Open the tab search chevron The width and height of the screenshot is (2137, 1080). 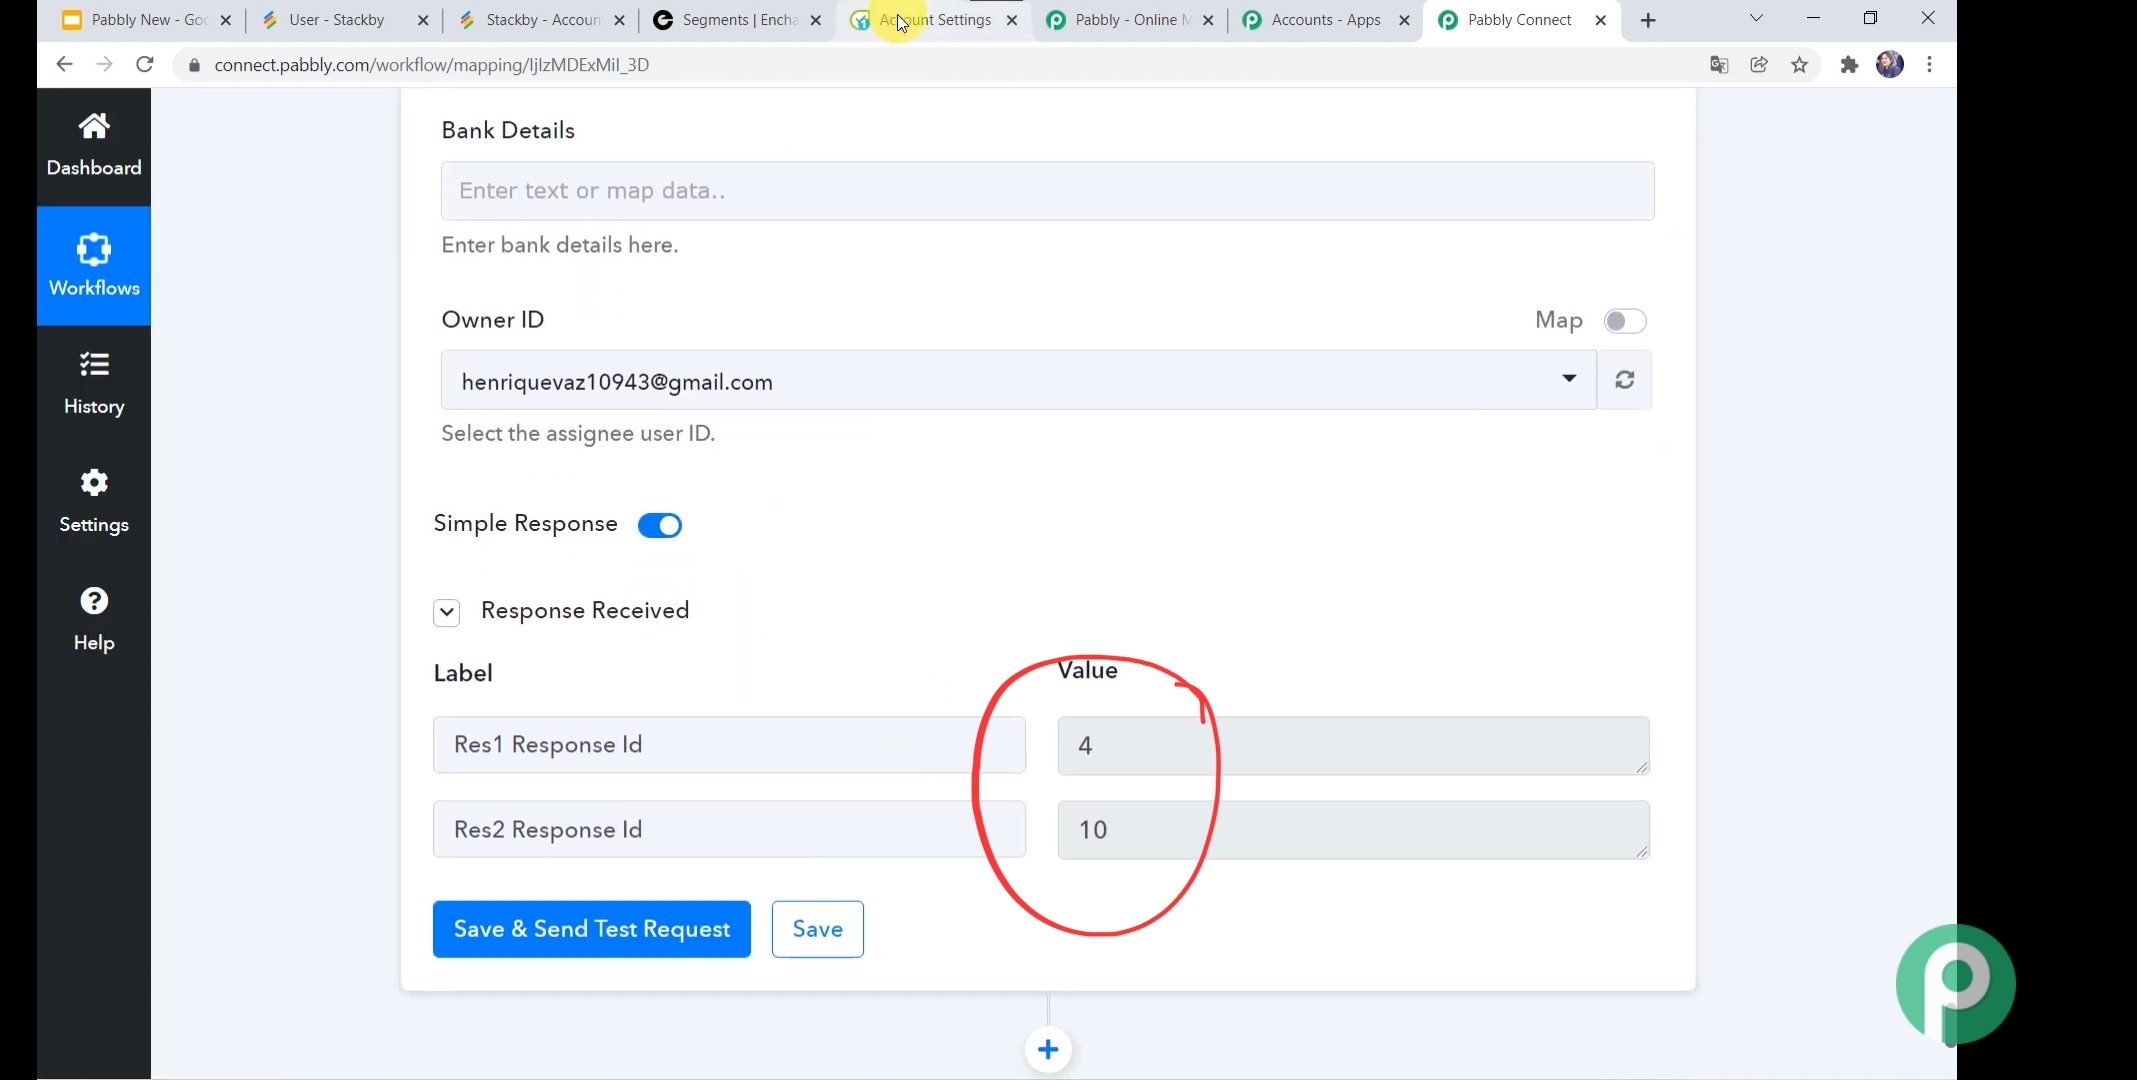click(1756, 19)
